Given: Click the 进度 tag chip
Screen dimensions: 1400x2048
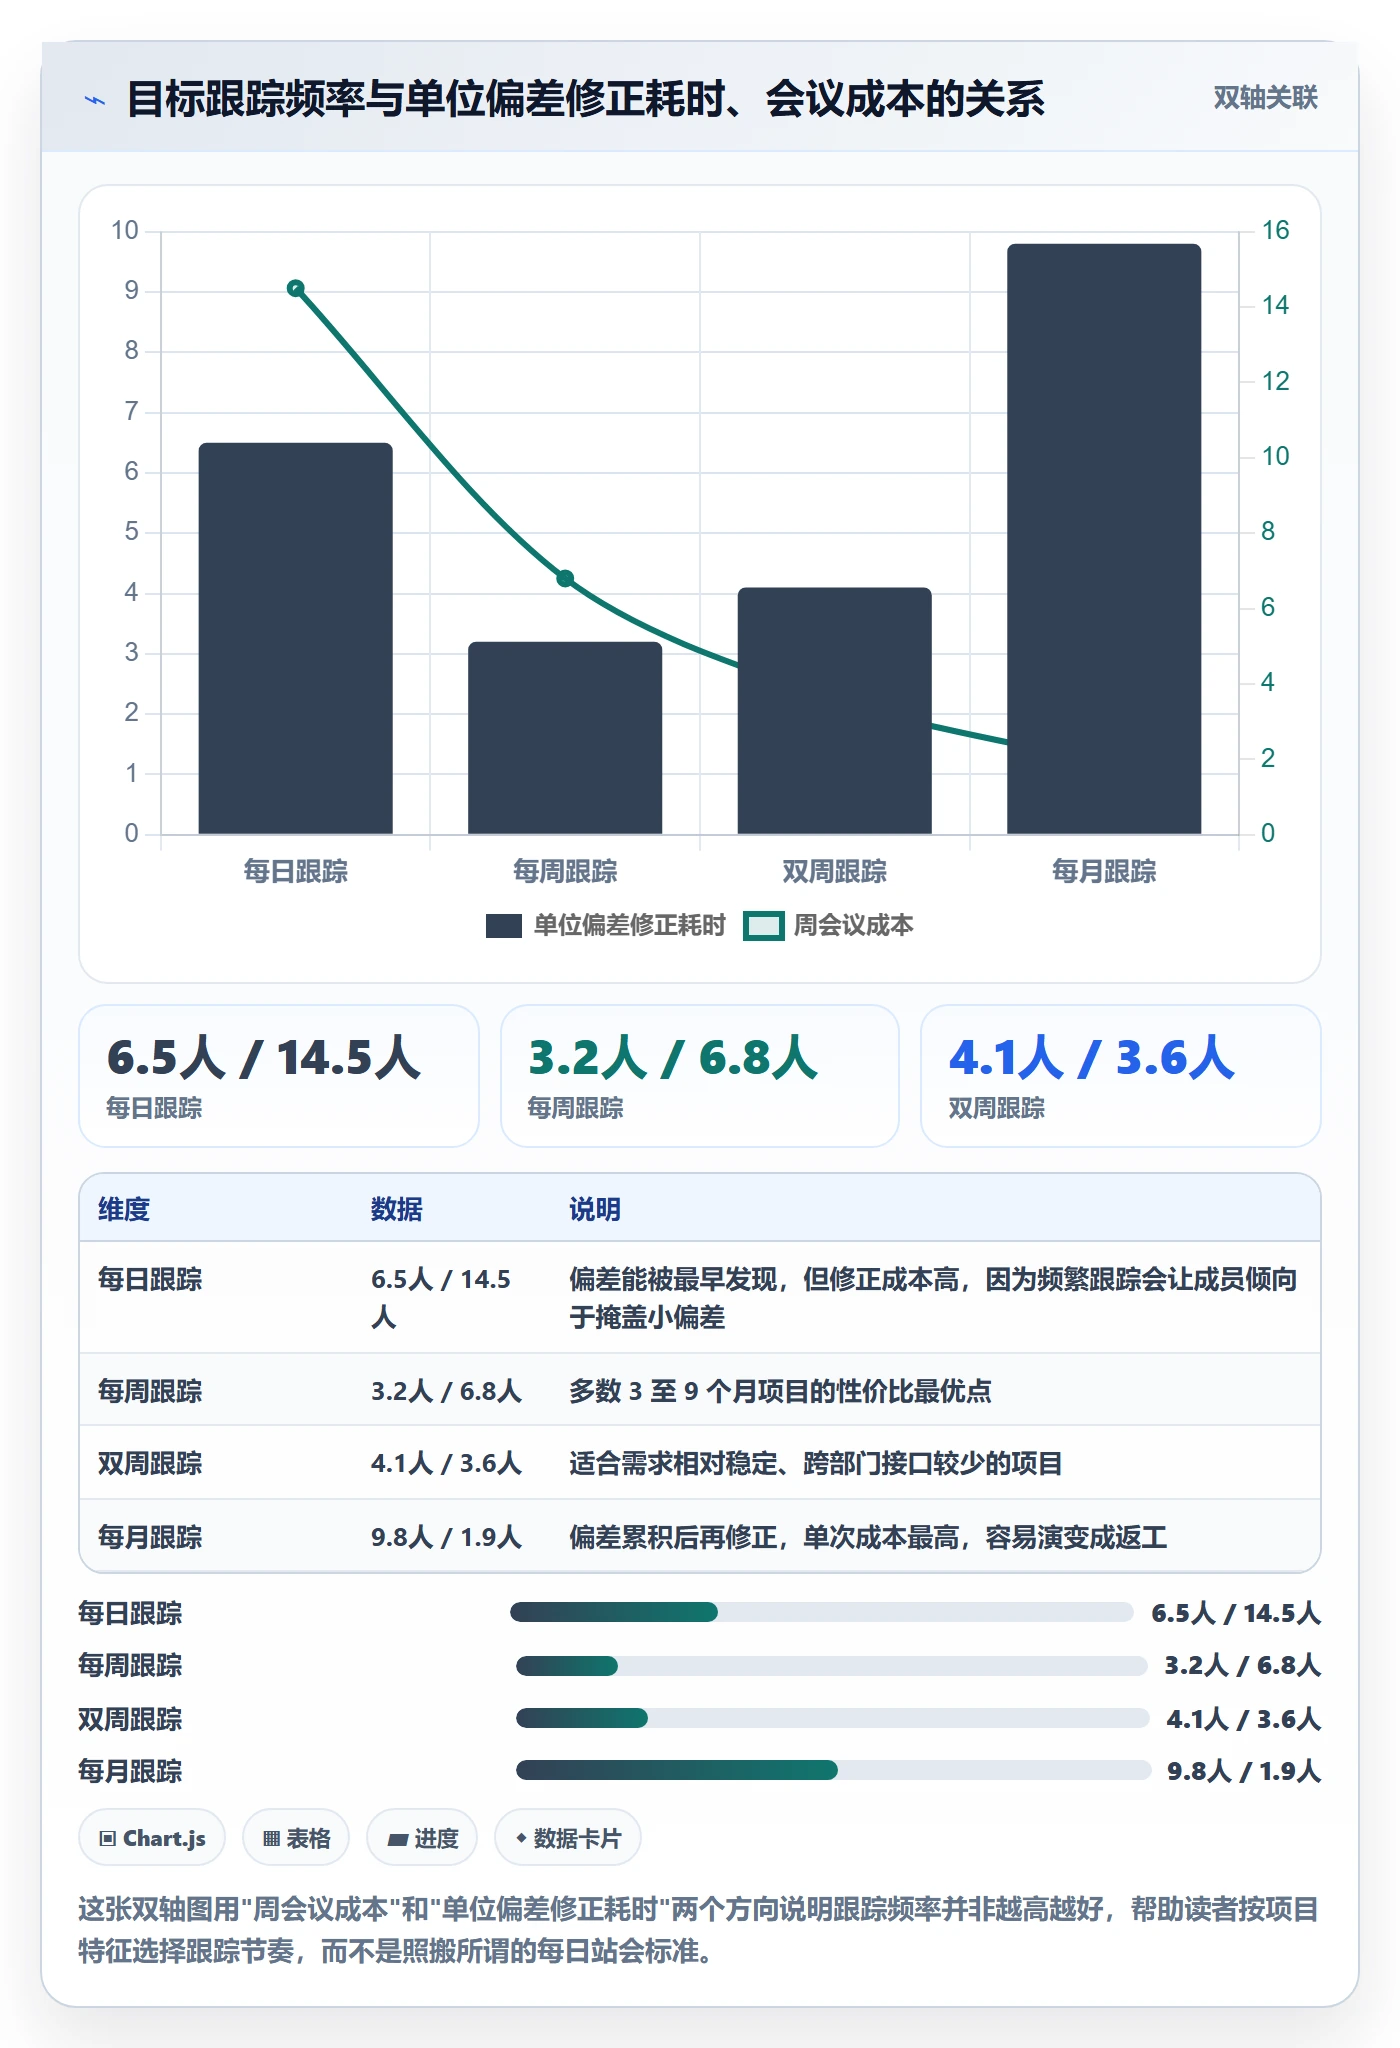Looking at the screenshot, I should tap(422, 1838).
